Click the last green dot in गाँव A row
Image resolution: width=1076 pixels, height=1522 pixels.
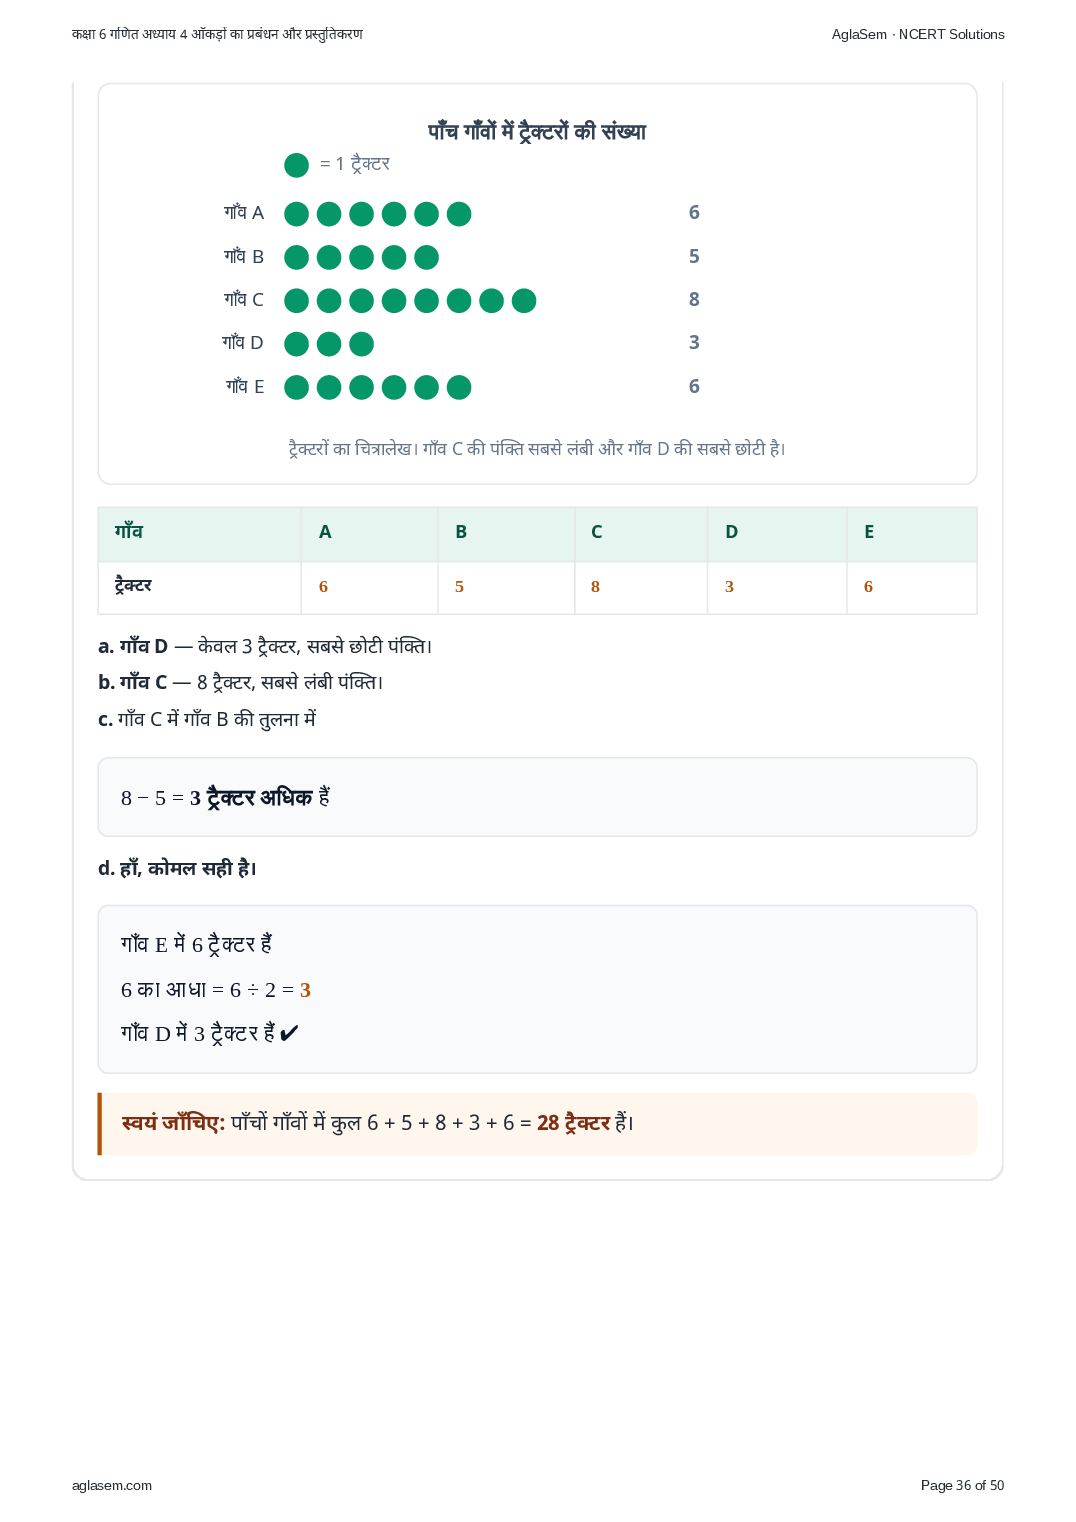(459, 214)
